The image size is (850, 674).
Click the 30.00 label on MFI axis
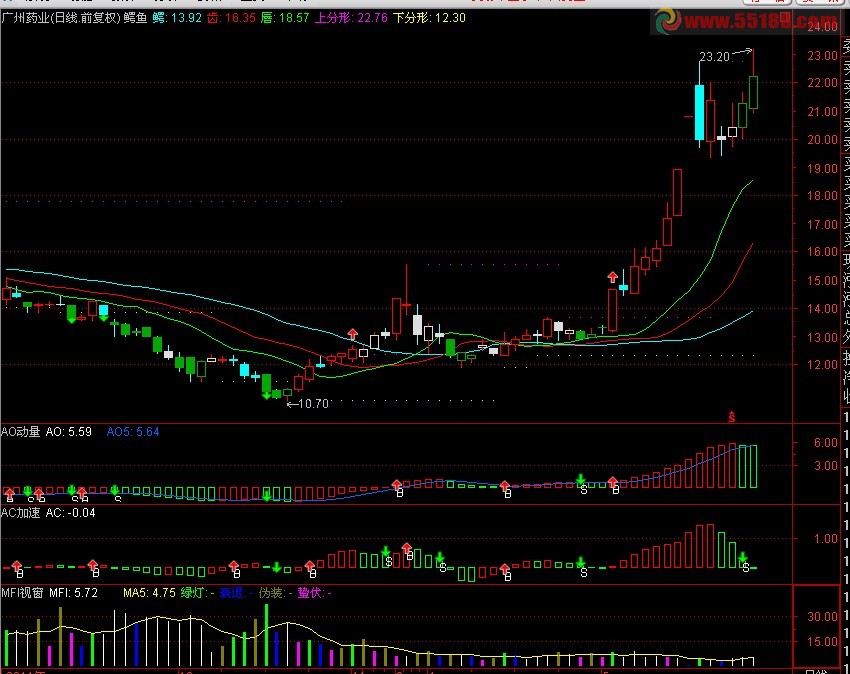822,617
